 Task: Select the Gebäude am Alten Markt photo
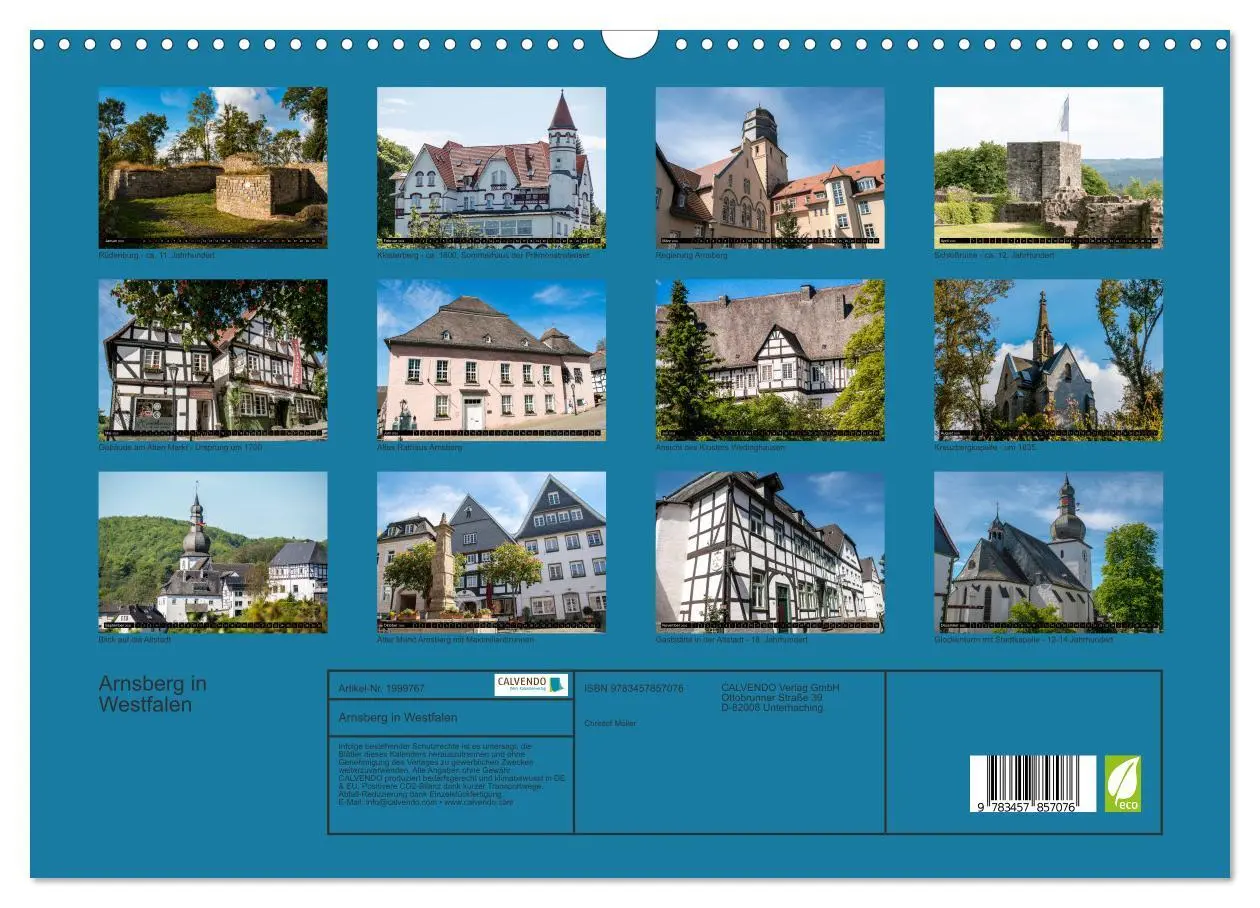pos(212,359)
